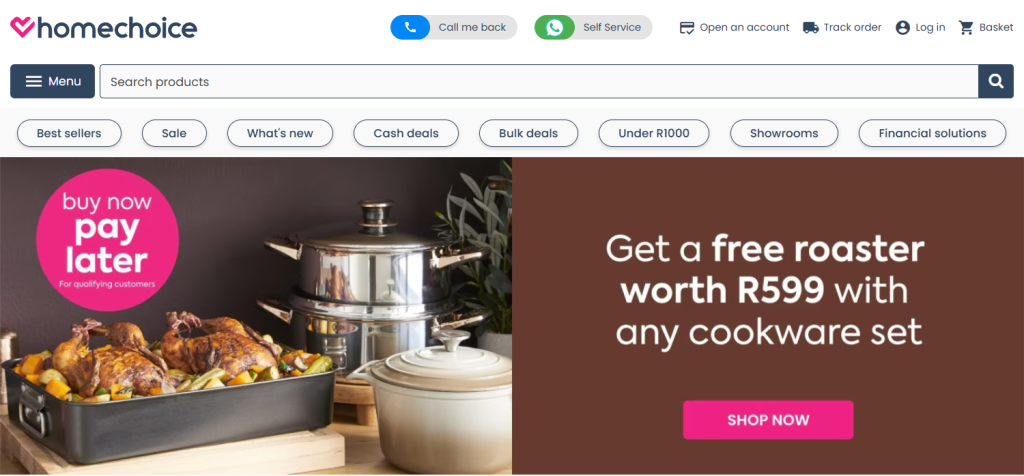Click the Open an account card icon
The height and width of the screenshot is (476, 1024).
[x=686, y=27]
